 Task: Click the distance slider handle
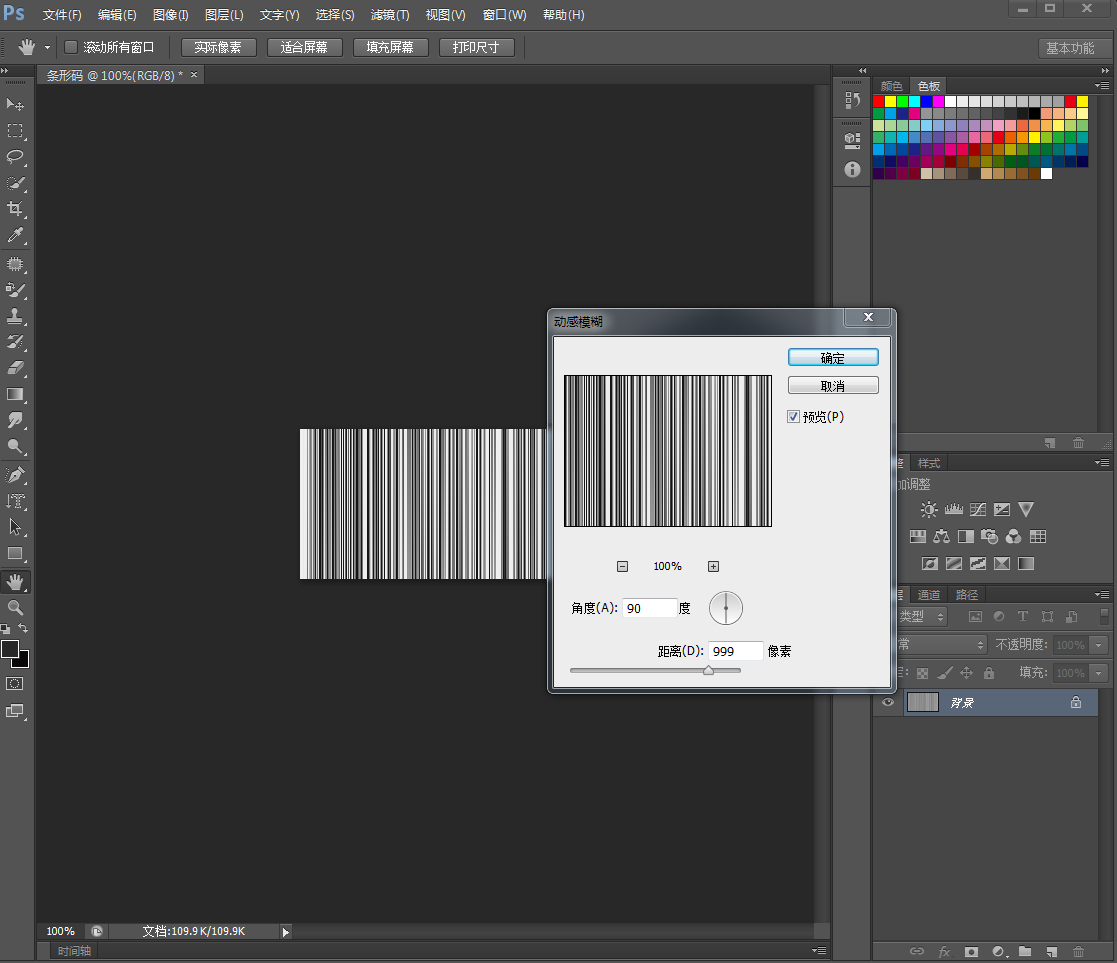[708, 671]
